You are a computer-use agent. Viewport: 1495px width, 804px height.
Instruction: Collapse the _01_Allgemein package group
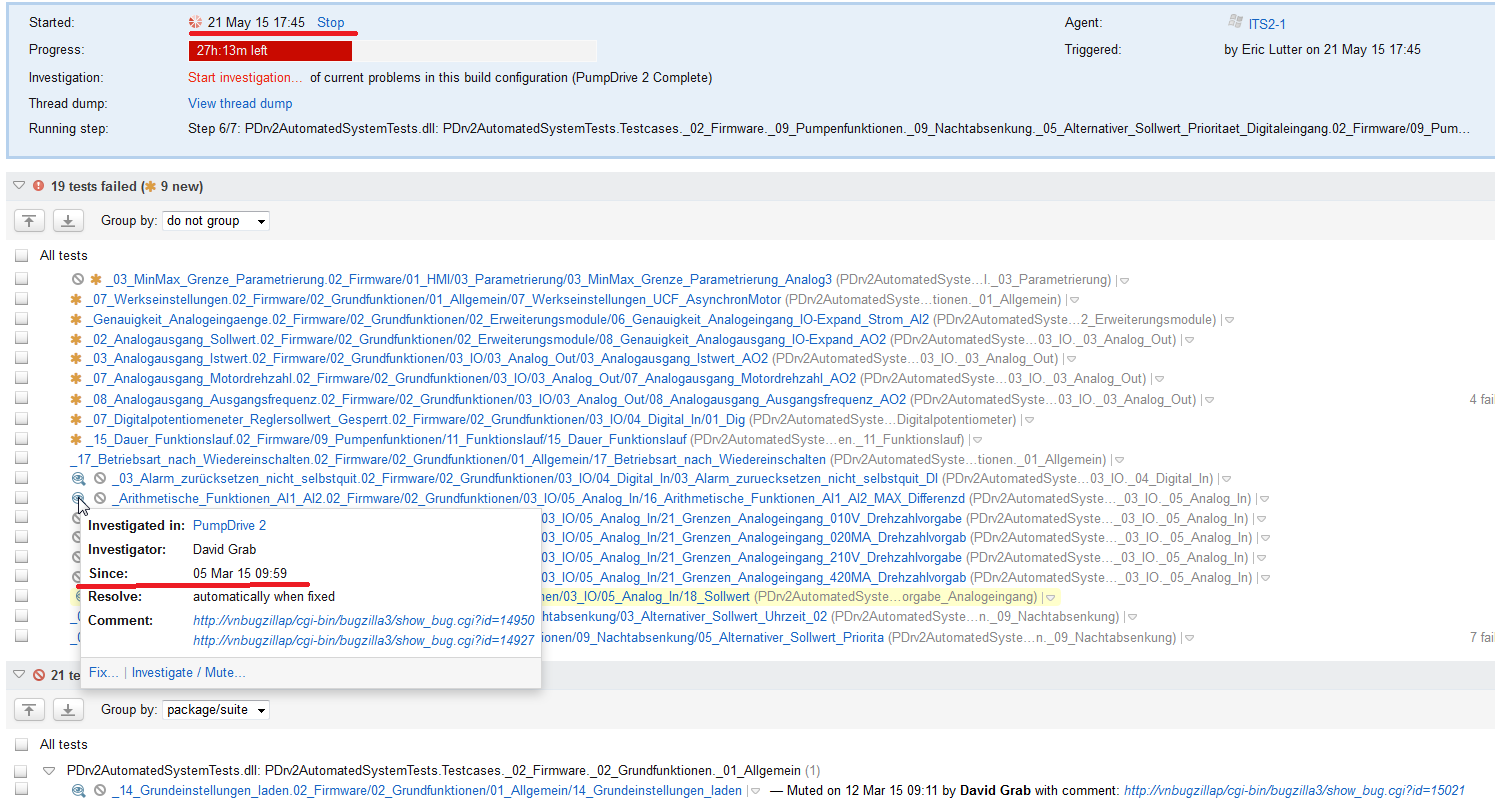(x=49, y=771)
